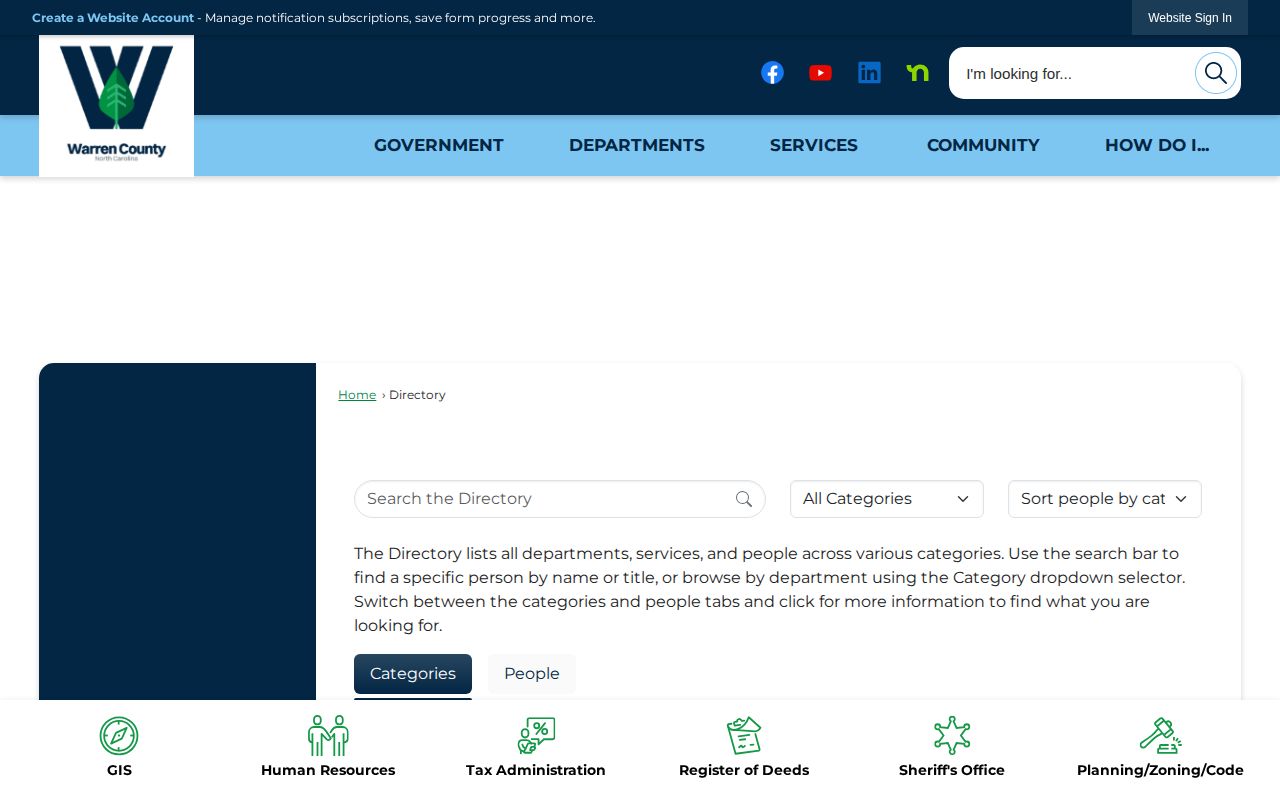
Task: Open the Facebook social icon
Action: [772, 73]
